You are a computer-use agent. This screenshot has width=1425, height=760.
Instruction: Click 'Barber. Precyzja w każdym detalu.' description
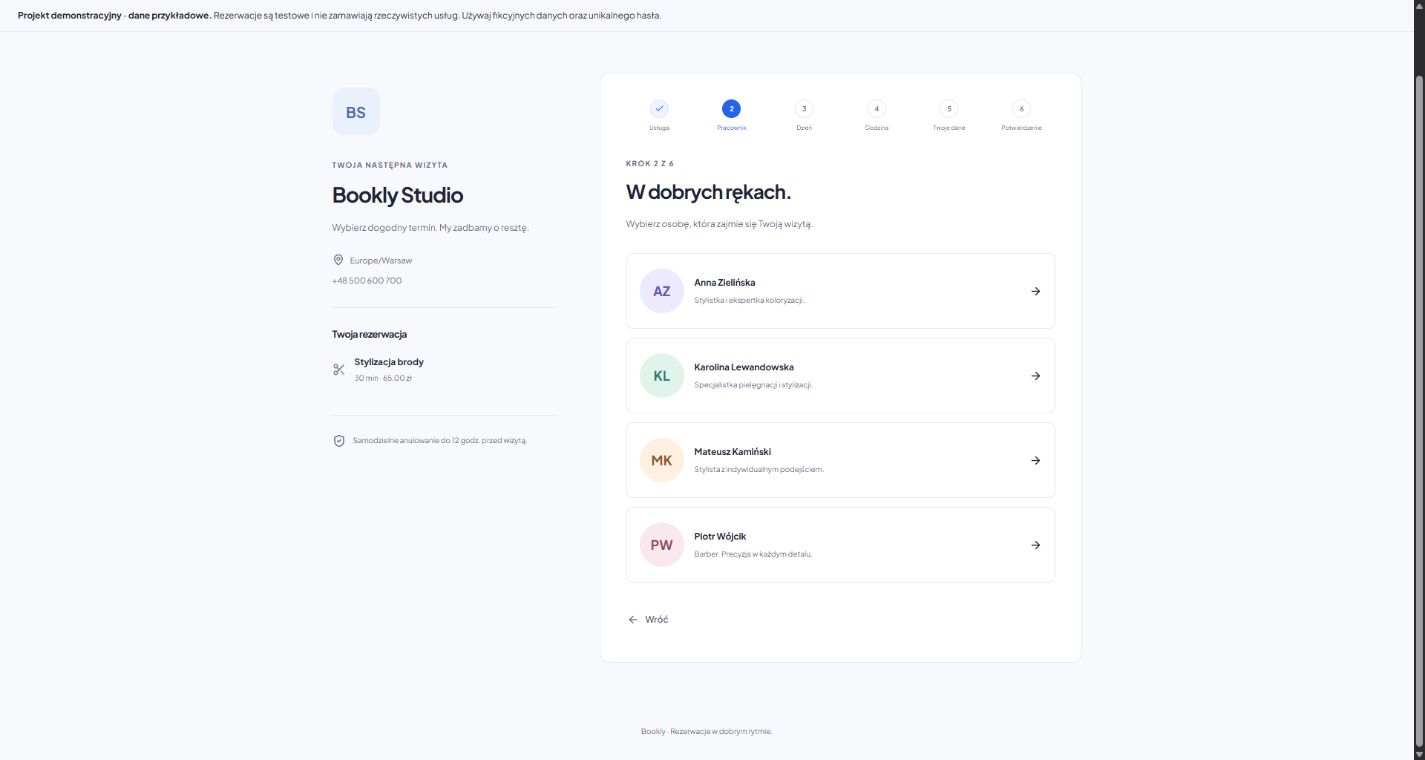[x=753, y=554]
